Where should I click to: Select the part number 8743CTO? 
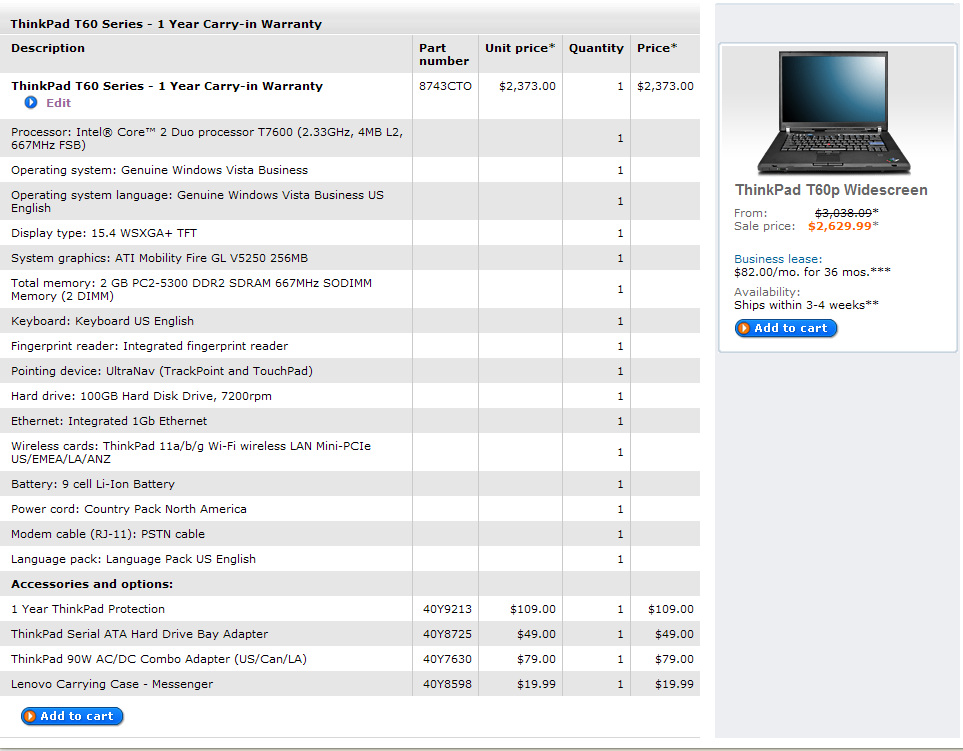coord(445,86)
